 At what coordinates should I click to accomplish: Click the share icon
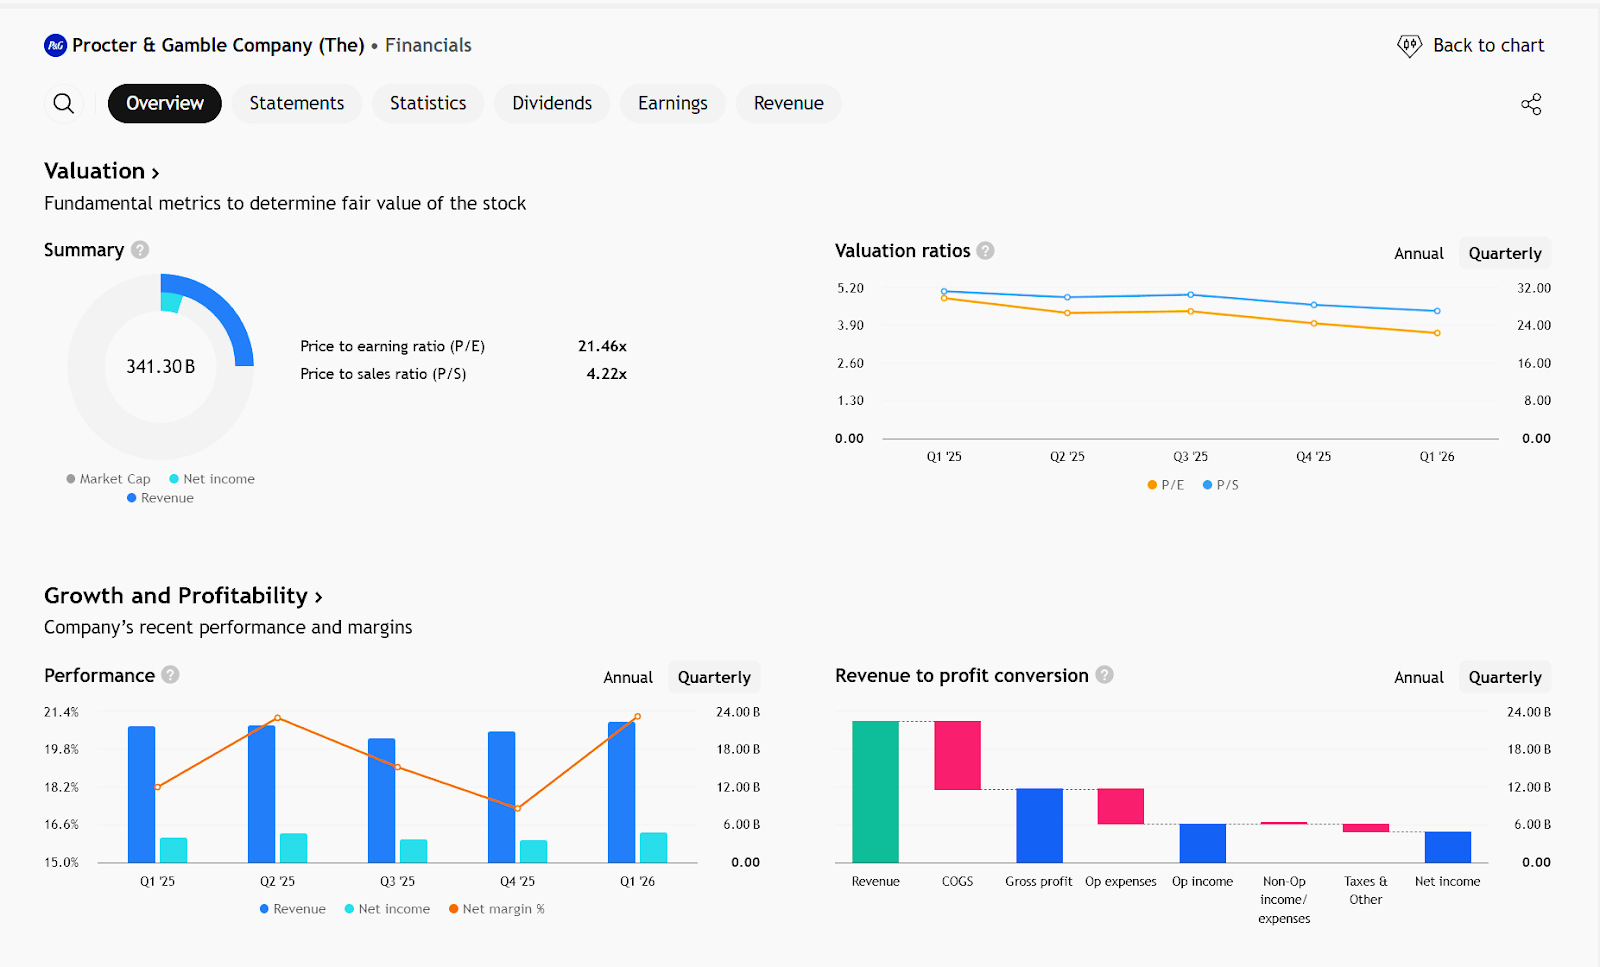pos(1531,104)
